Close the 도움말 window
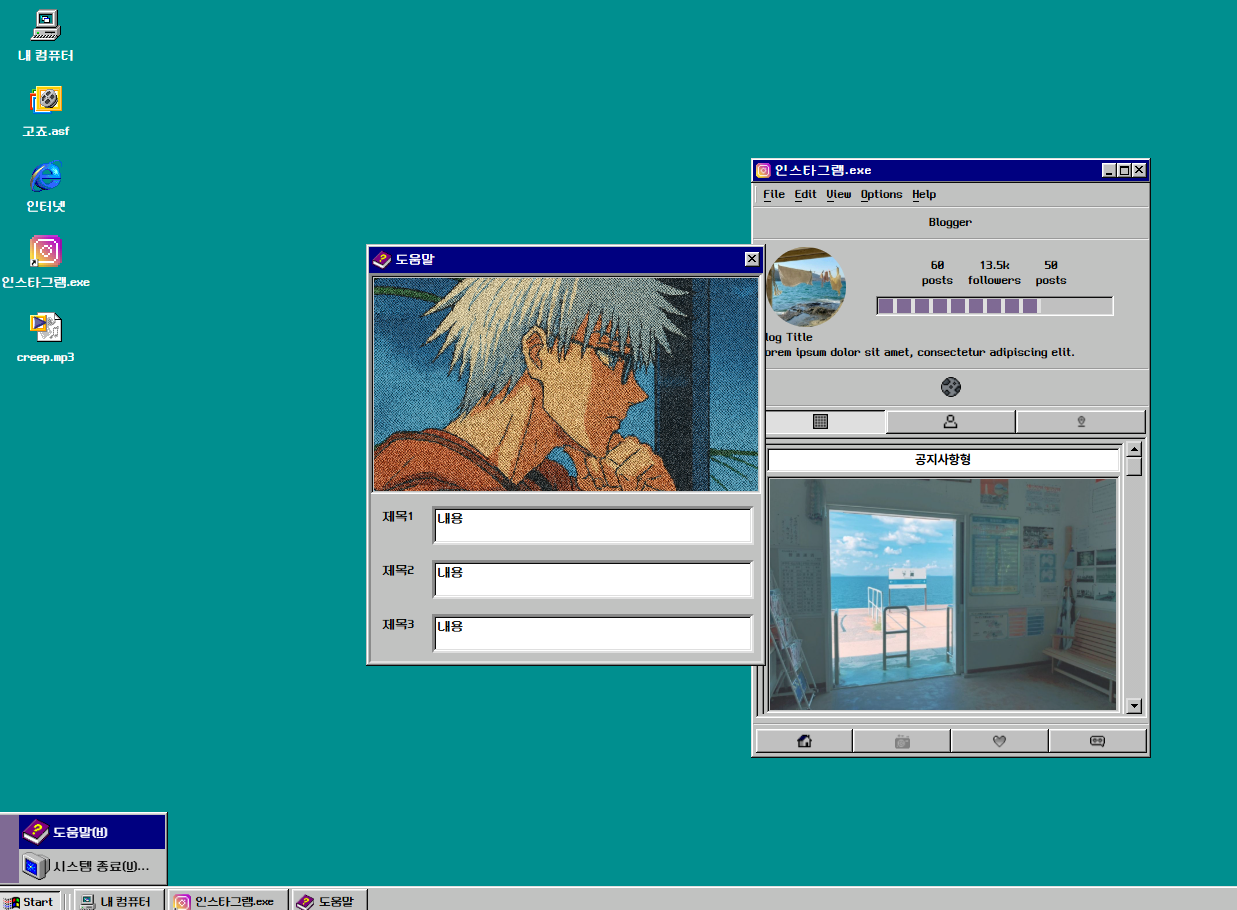 tap(752, 259)
